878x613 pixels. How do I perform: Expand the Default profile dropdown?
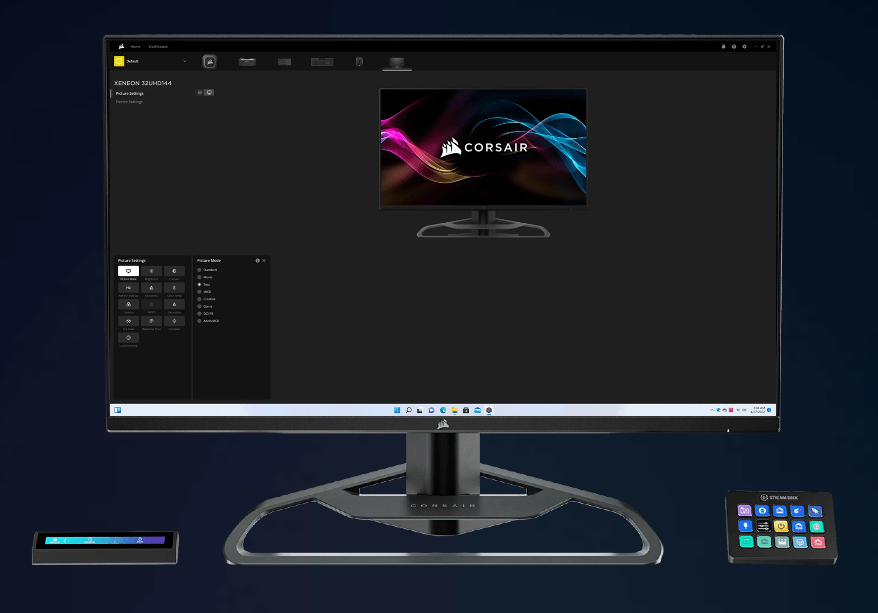(x=185, y=62)
